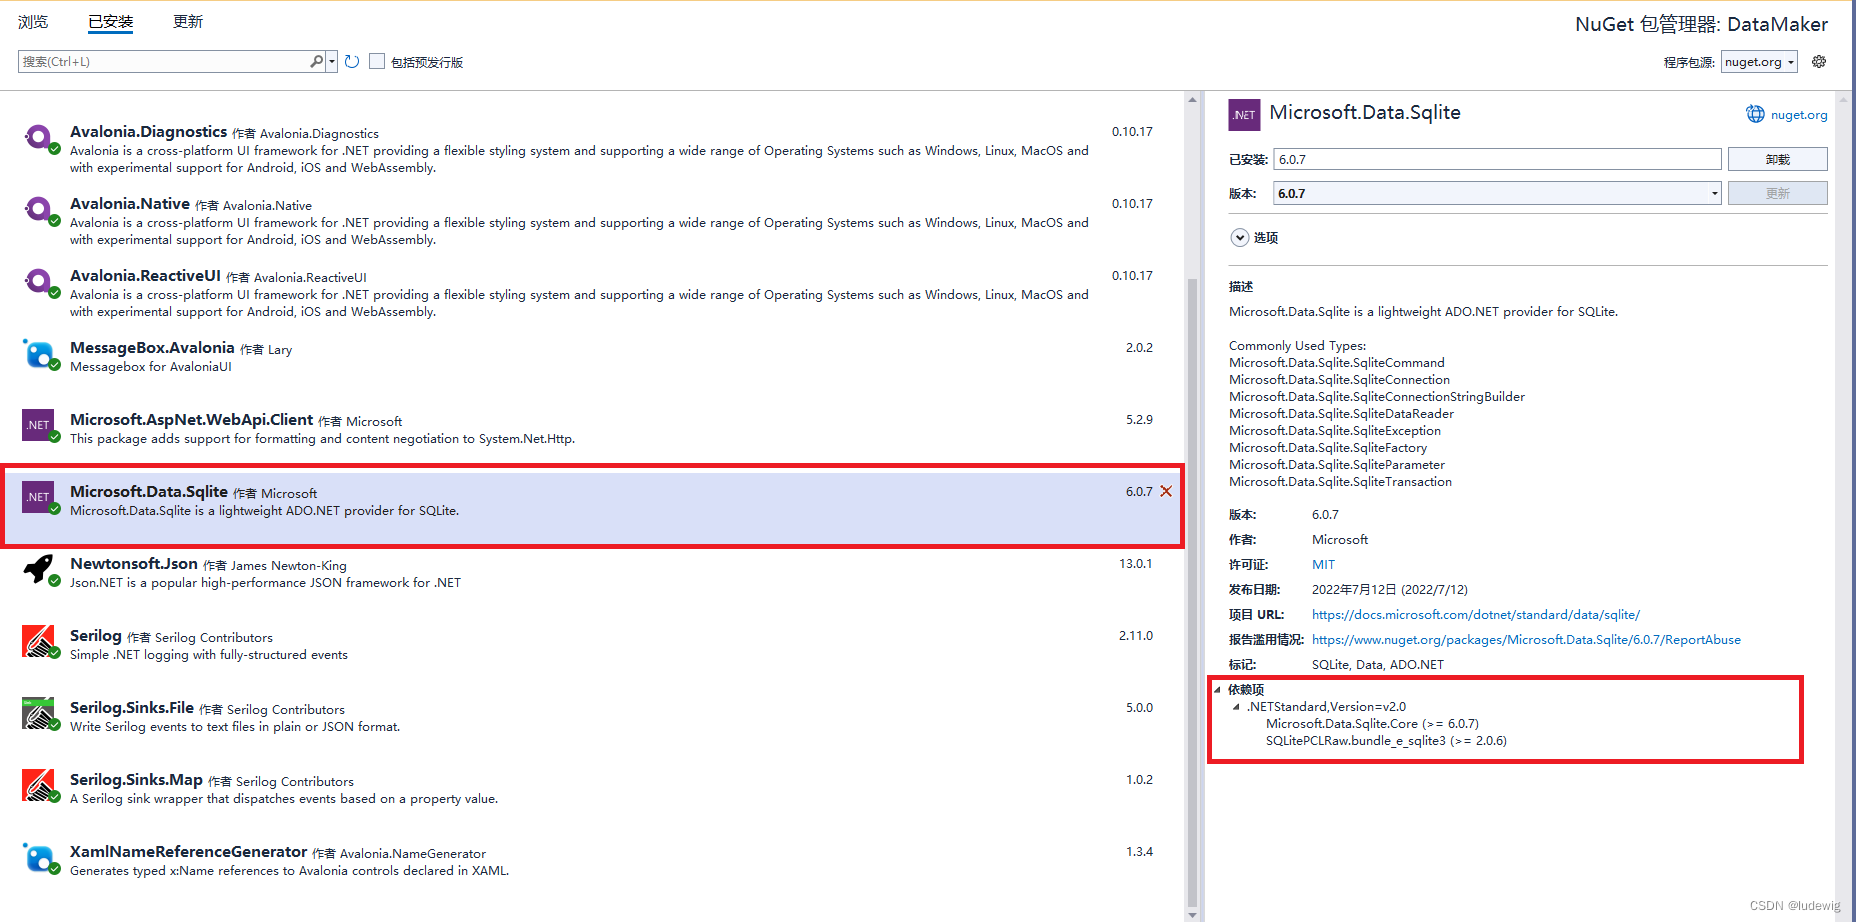
Task: Select the MessageBox.Avalonia package title
Action: 152,348
